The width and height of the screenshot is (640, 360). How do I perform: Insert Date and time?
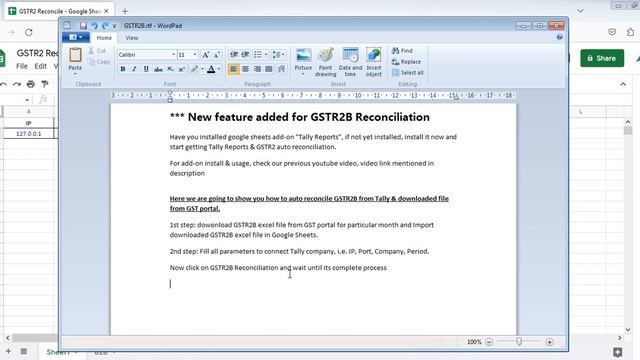(350, 62)
